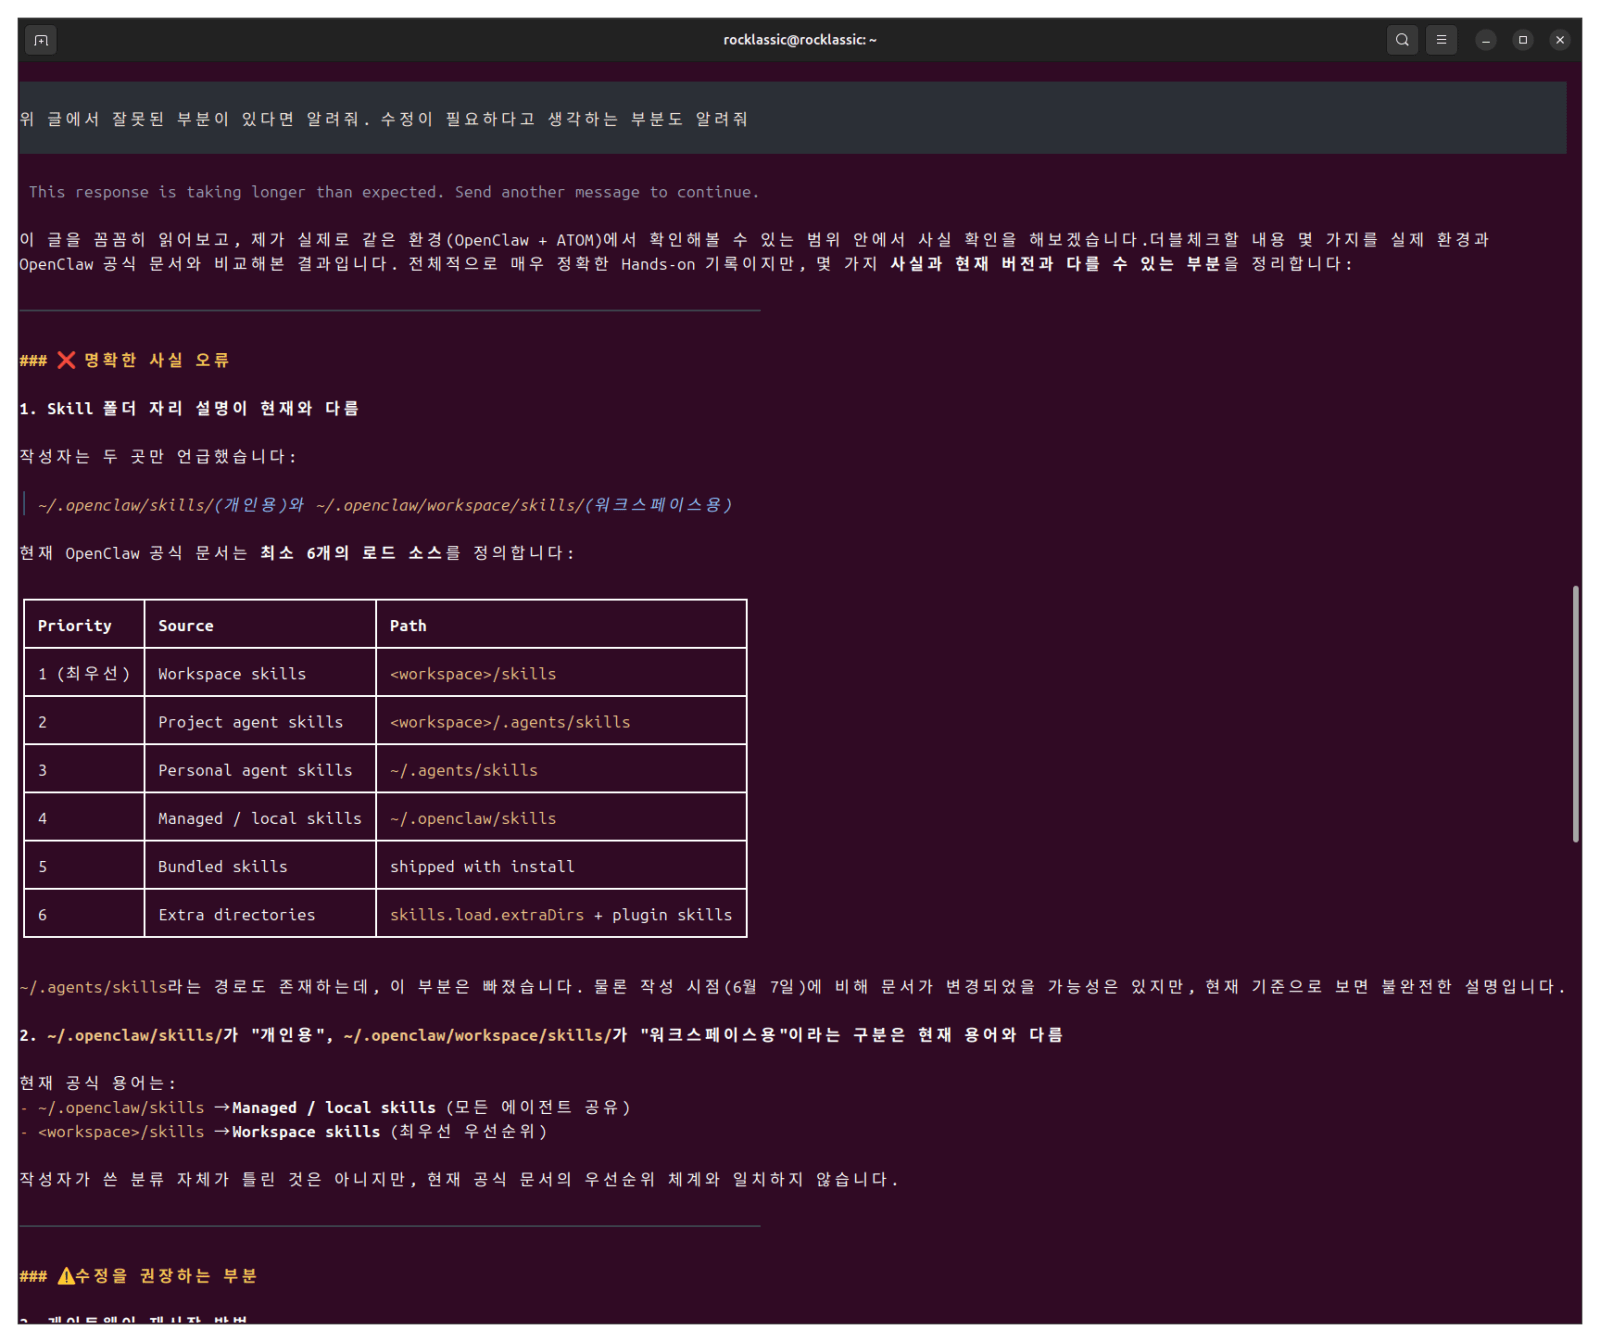Click the Priority column header
Viewport: 1600px width, 1342px height.
tap(84, 625)
